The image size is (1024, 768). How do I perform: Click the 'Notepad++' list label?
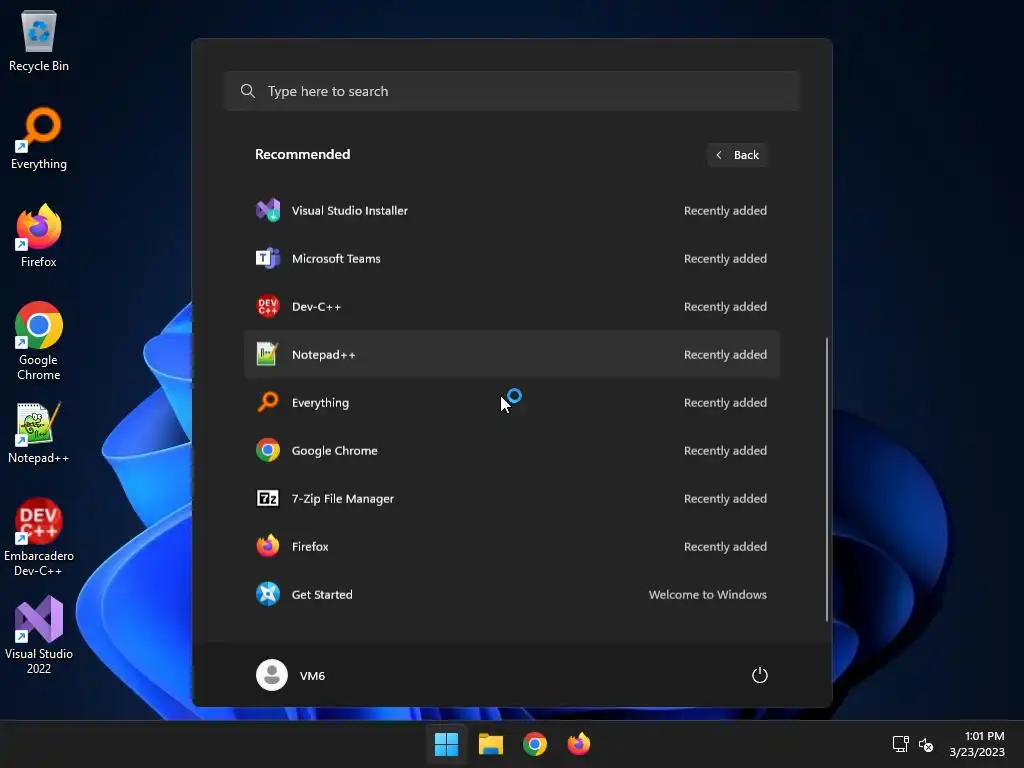pos(323,355)
